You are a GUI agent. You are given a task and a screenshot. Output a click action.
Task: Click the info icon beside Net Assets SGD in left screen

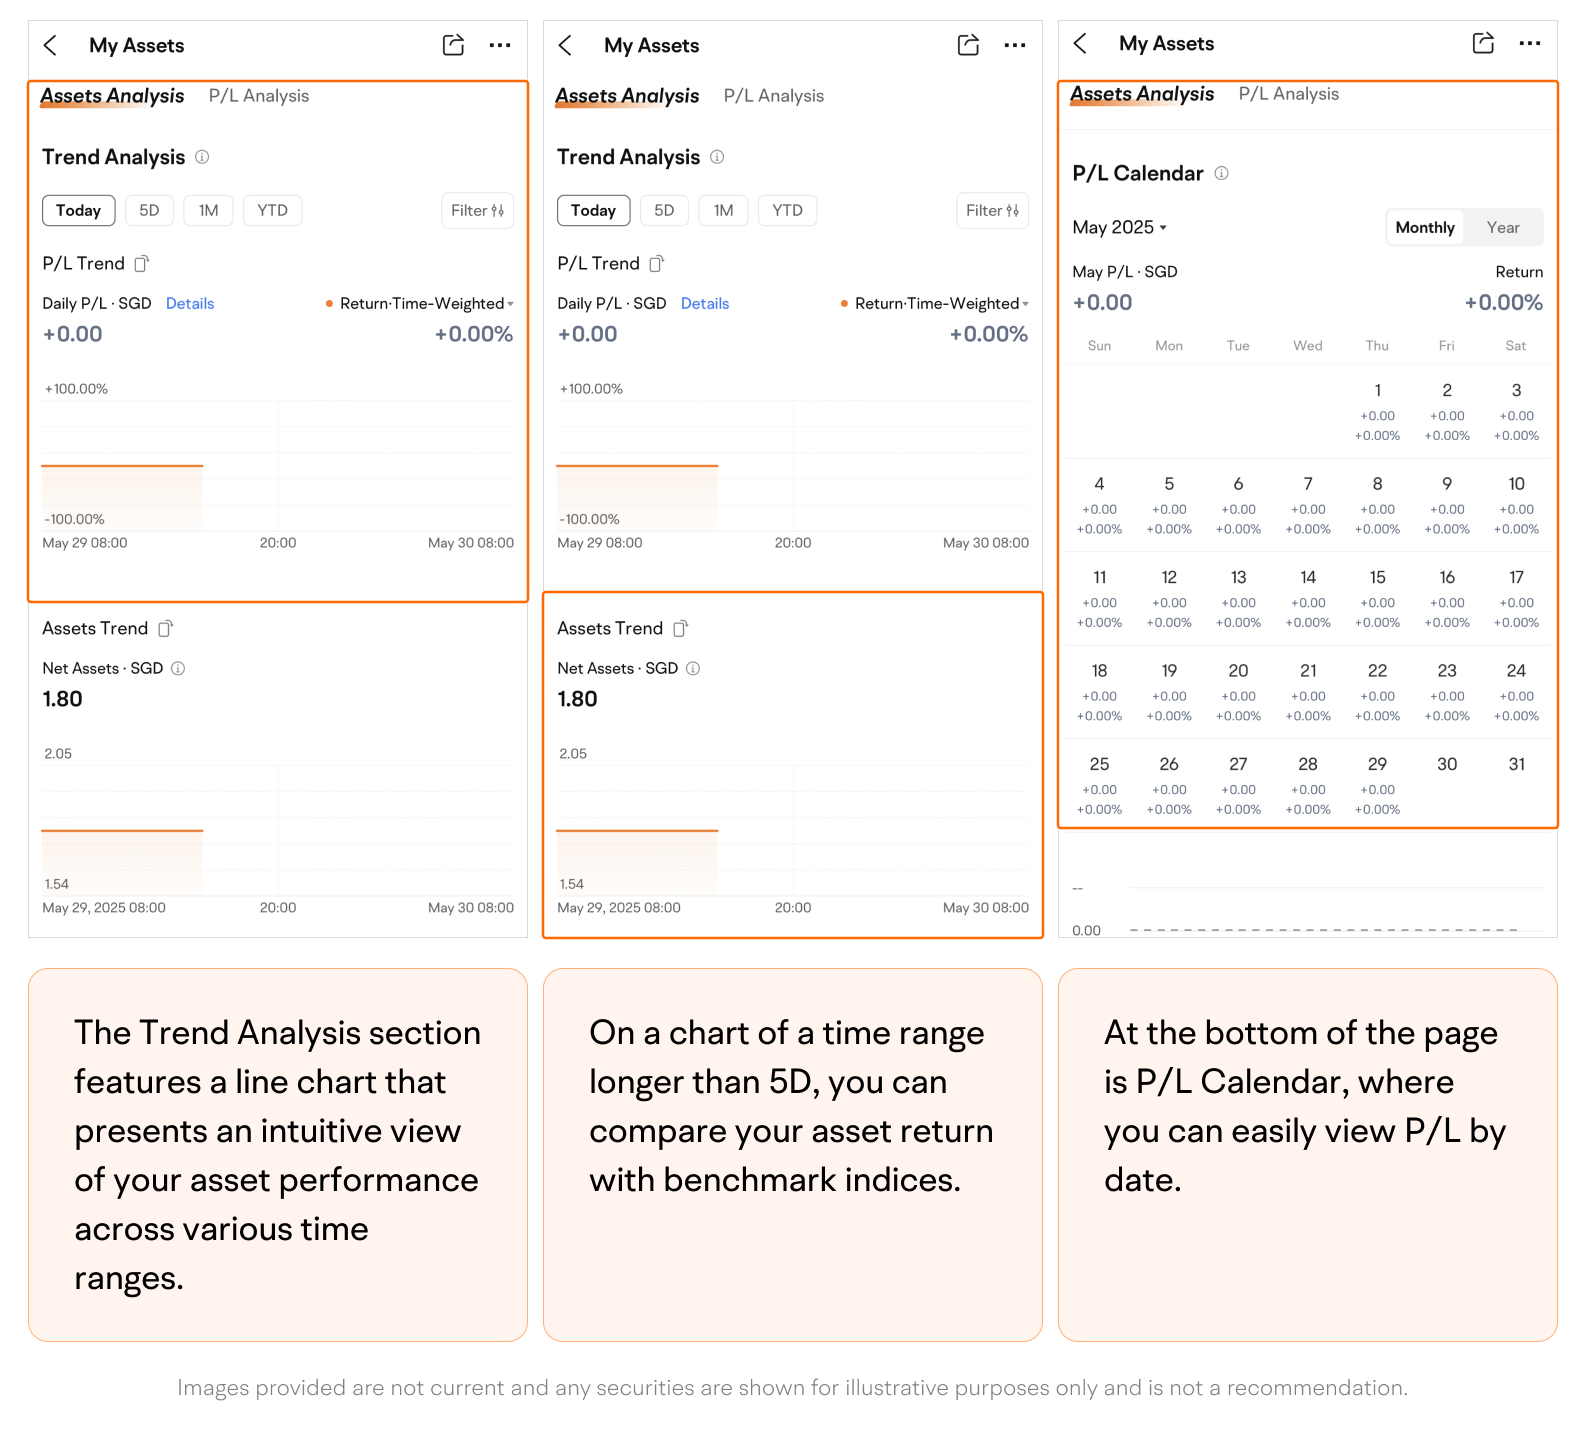[x=178, y=669]
